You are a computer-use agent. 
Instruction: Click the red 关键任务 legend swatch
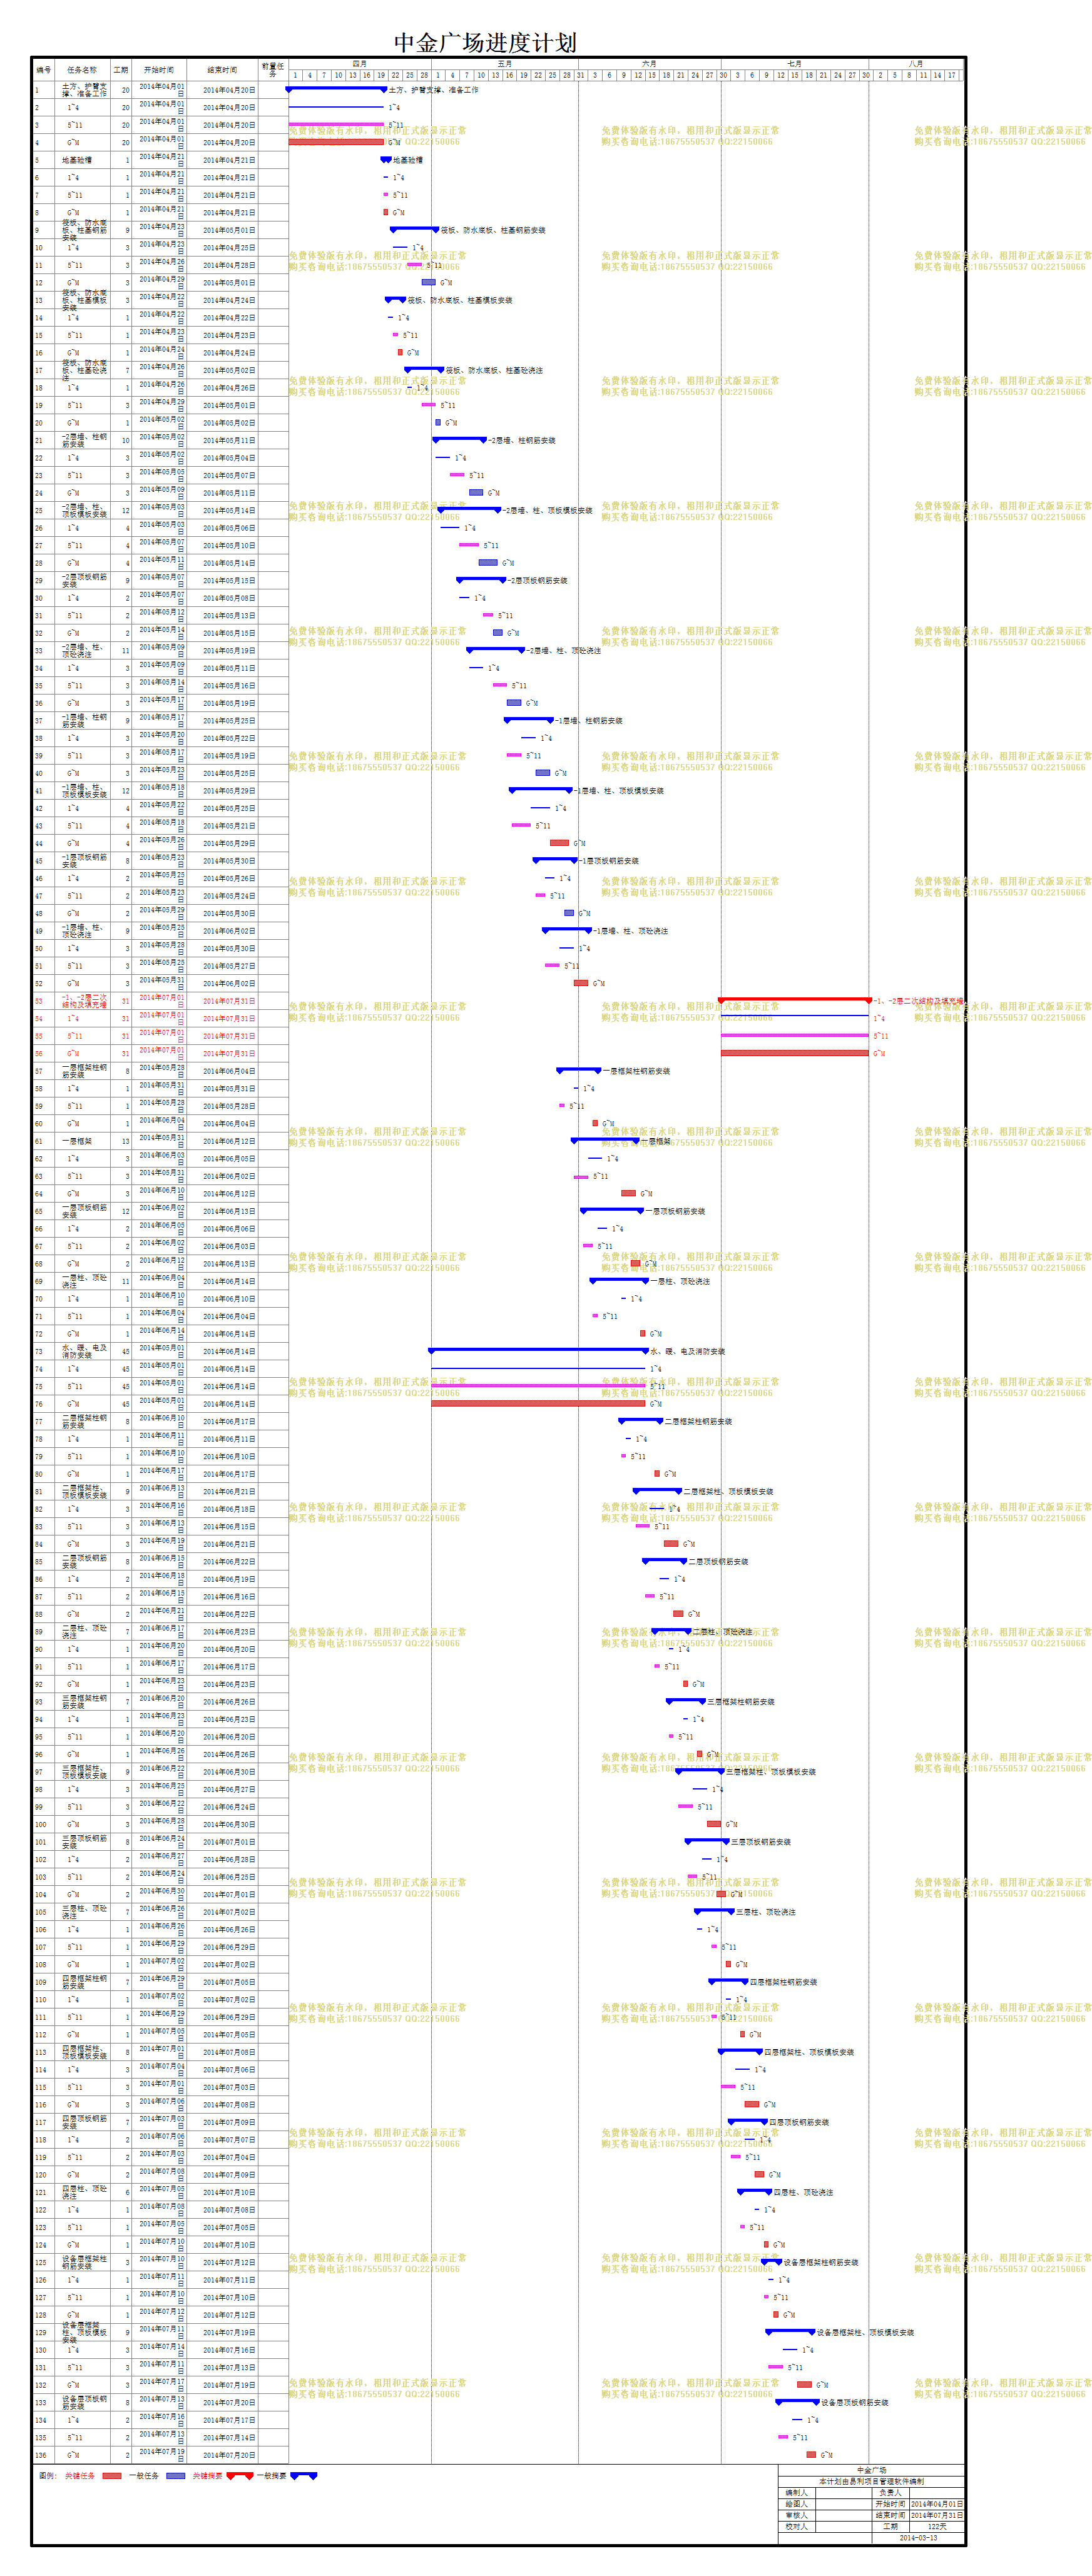(x=111, y=2476)
